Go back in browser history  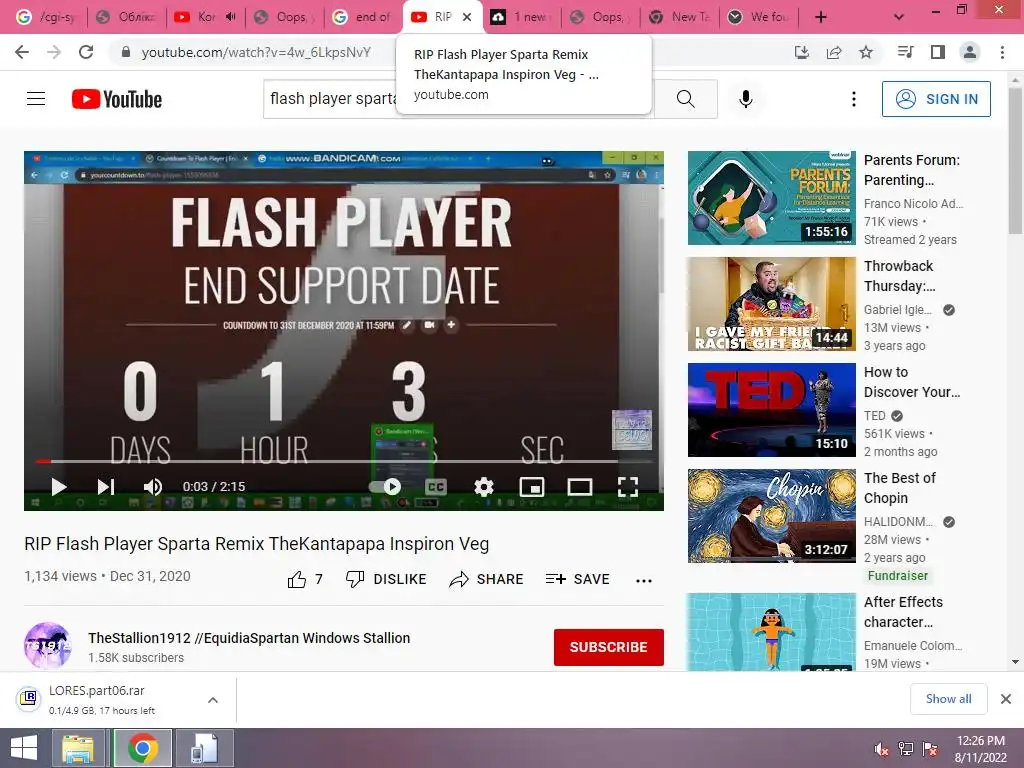[22, 52]
